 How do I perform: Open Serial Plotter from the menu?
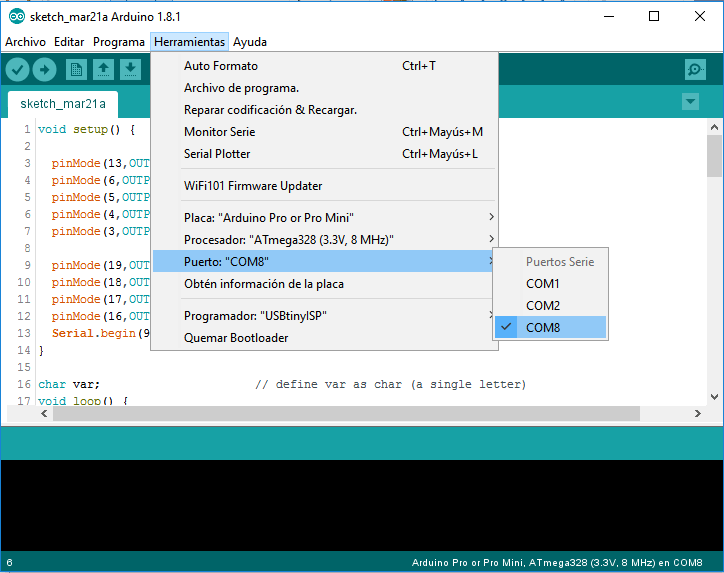(325, 154)
